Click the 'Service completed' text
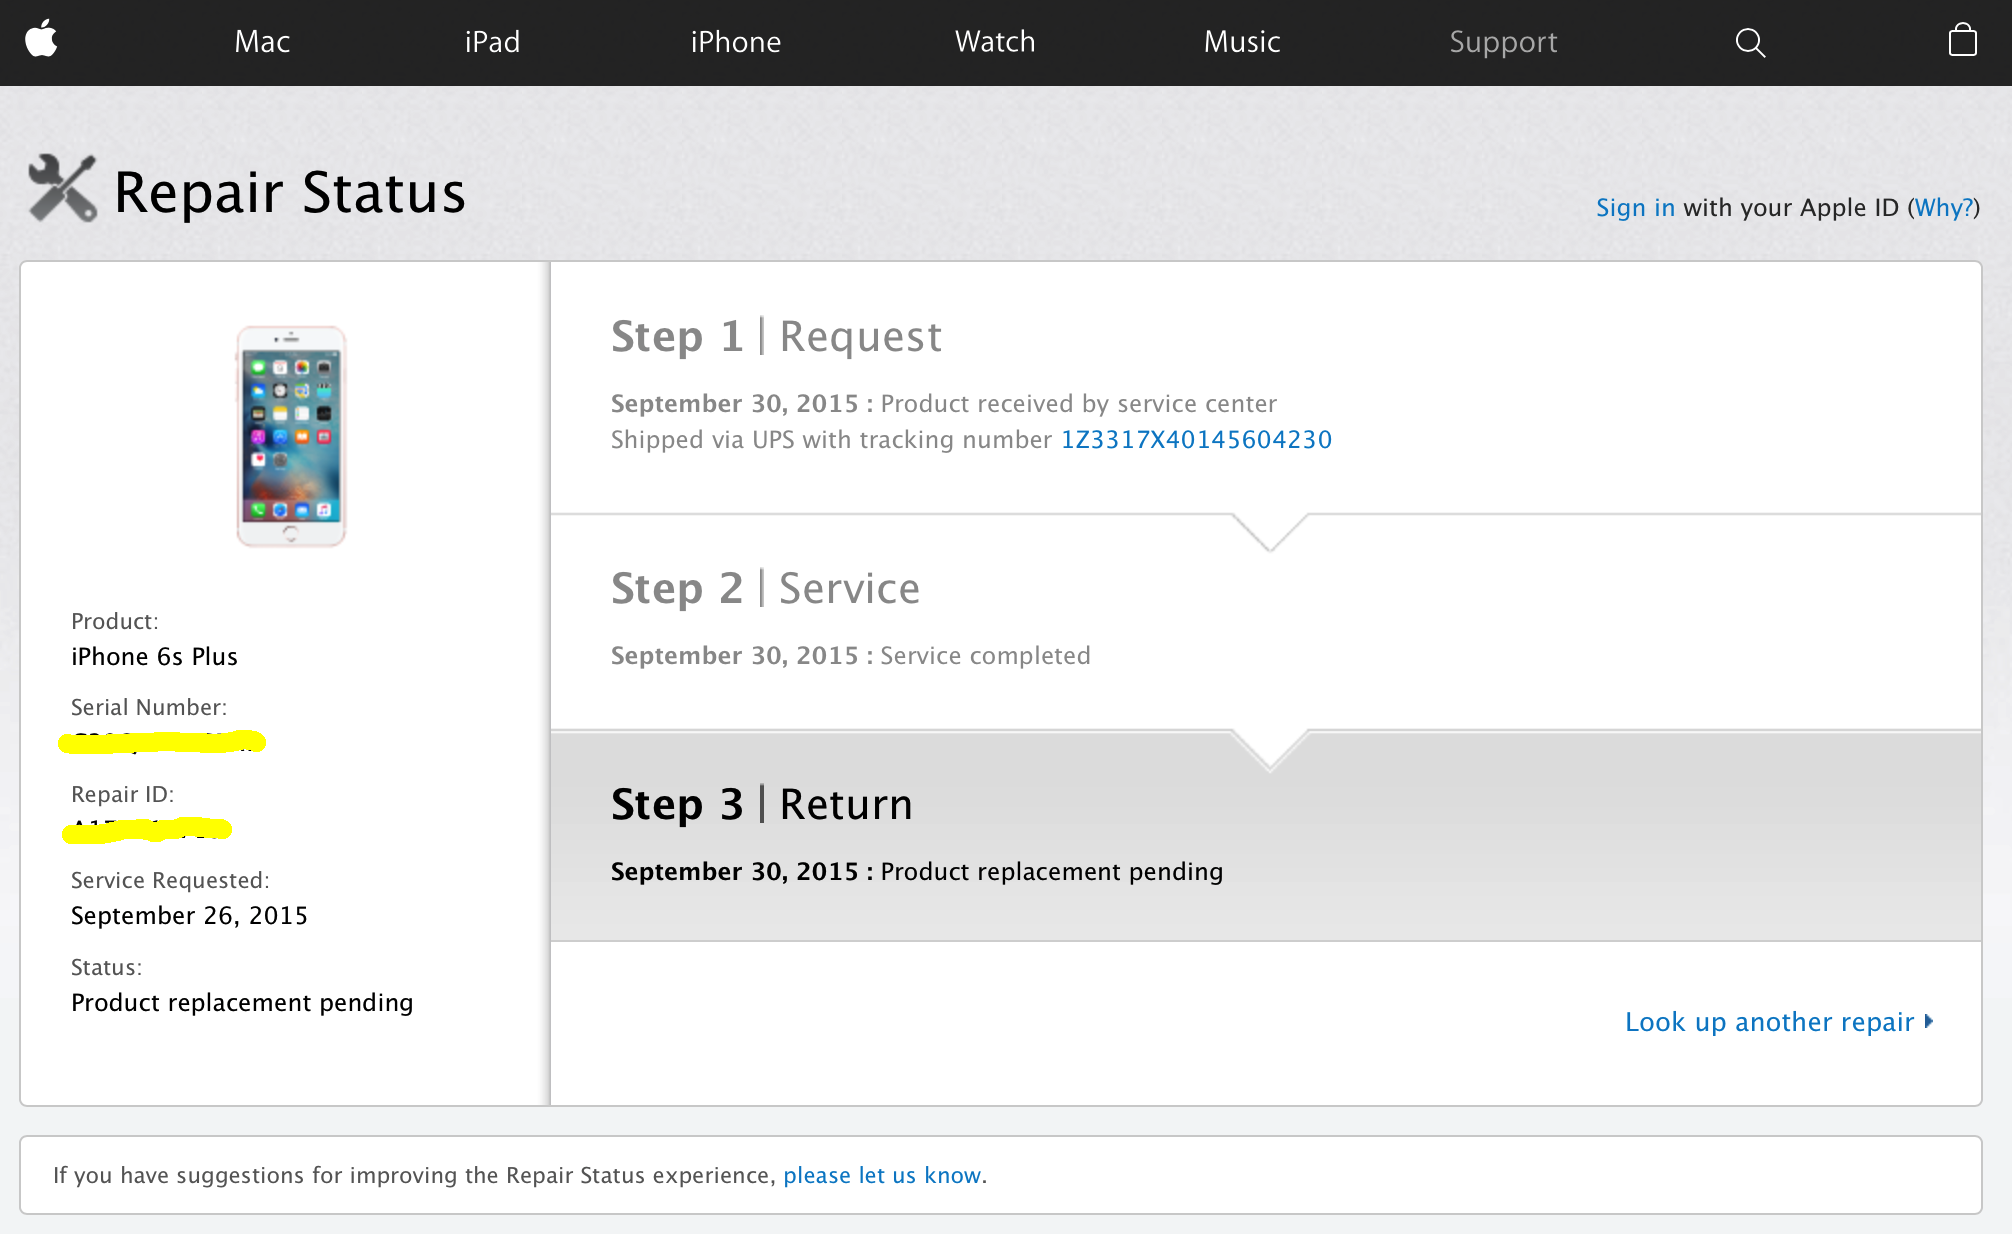This screenshot has height=1234, width=2012. pos(985,656)
